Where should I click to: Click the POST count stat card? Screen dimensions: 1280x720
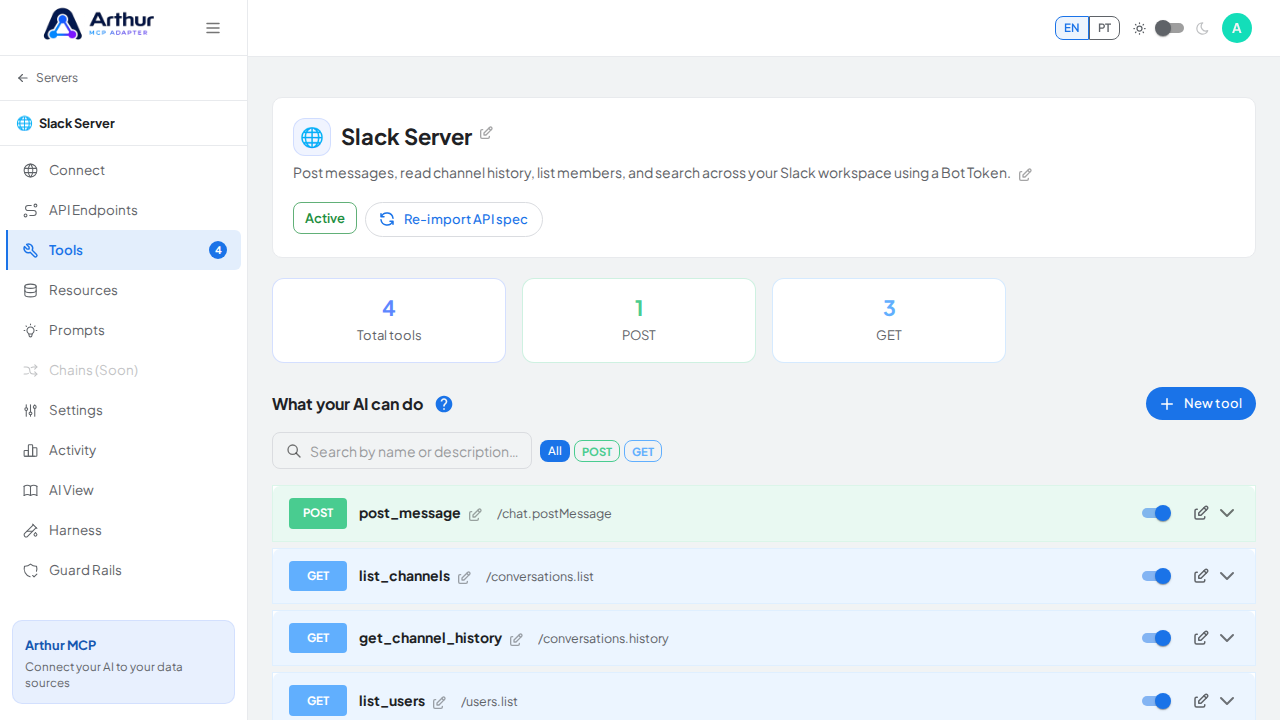[x=639, y=320]
